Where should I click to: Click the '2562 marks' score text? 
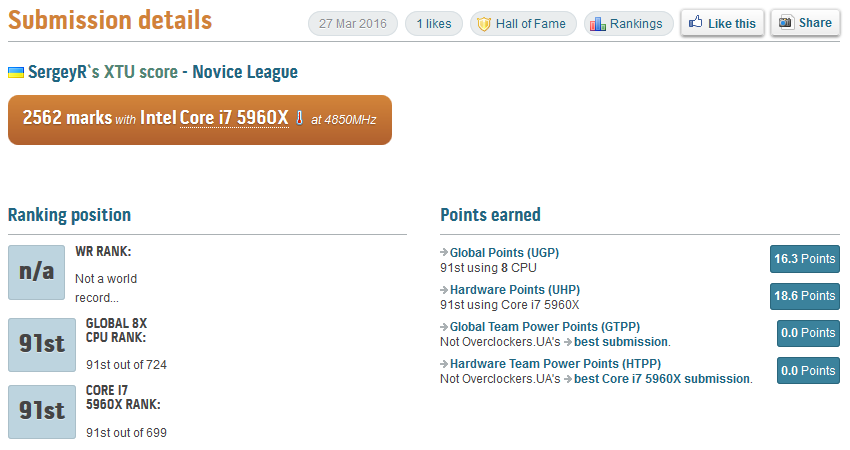coord(67,118)
